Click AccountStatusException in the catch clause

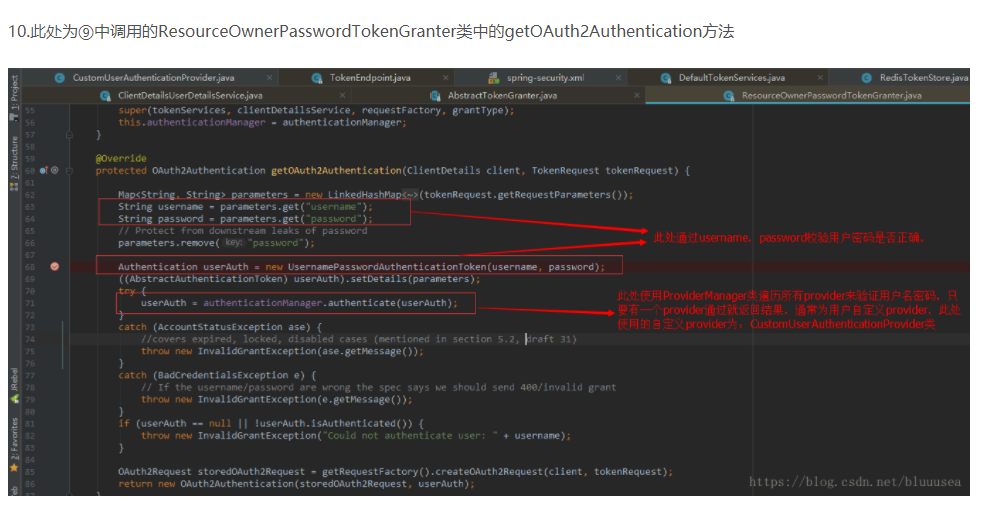[x=231, y=327]
